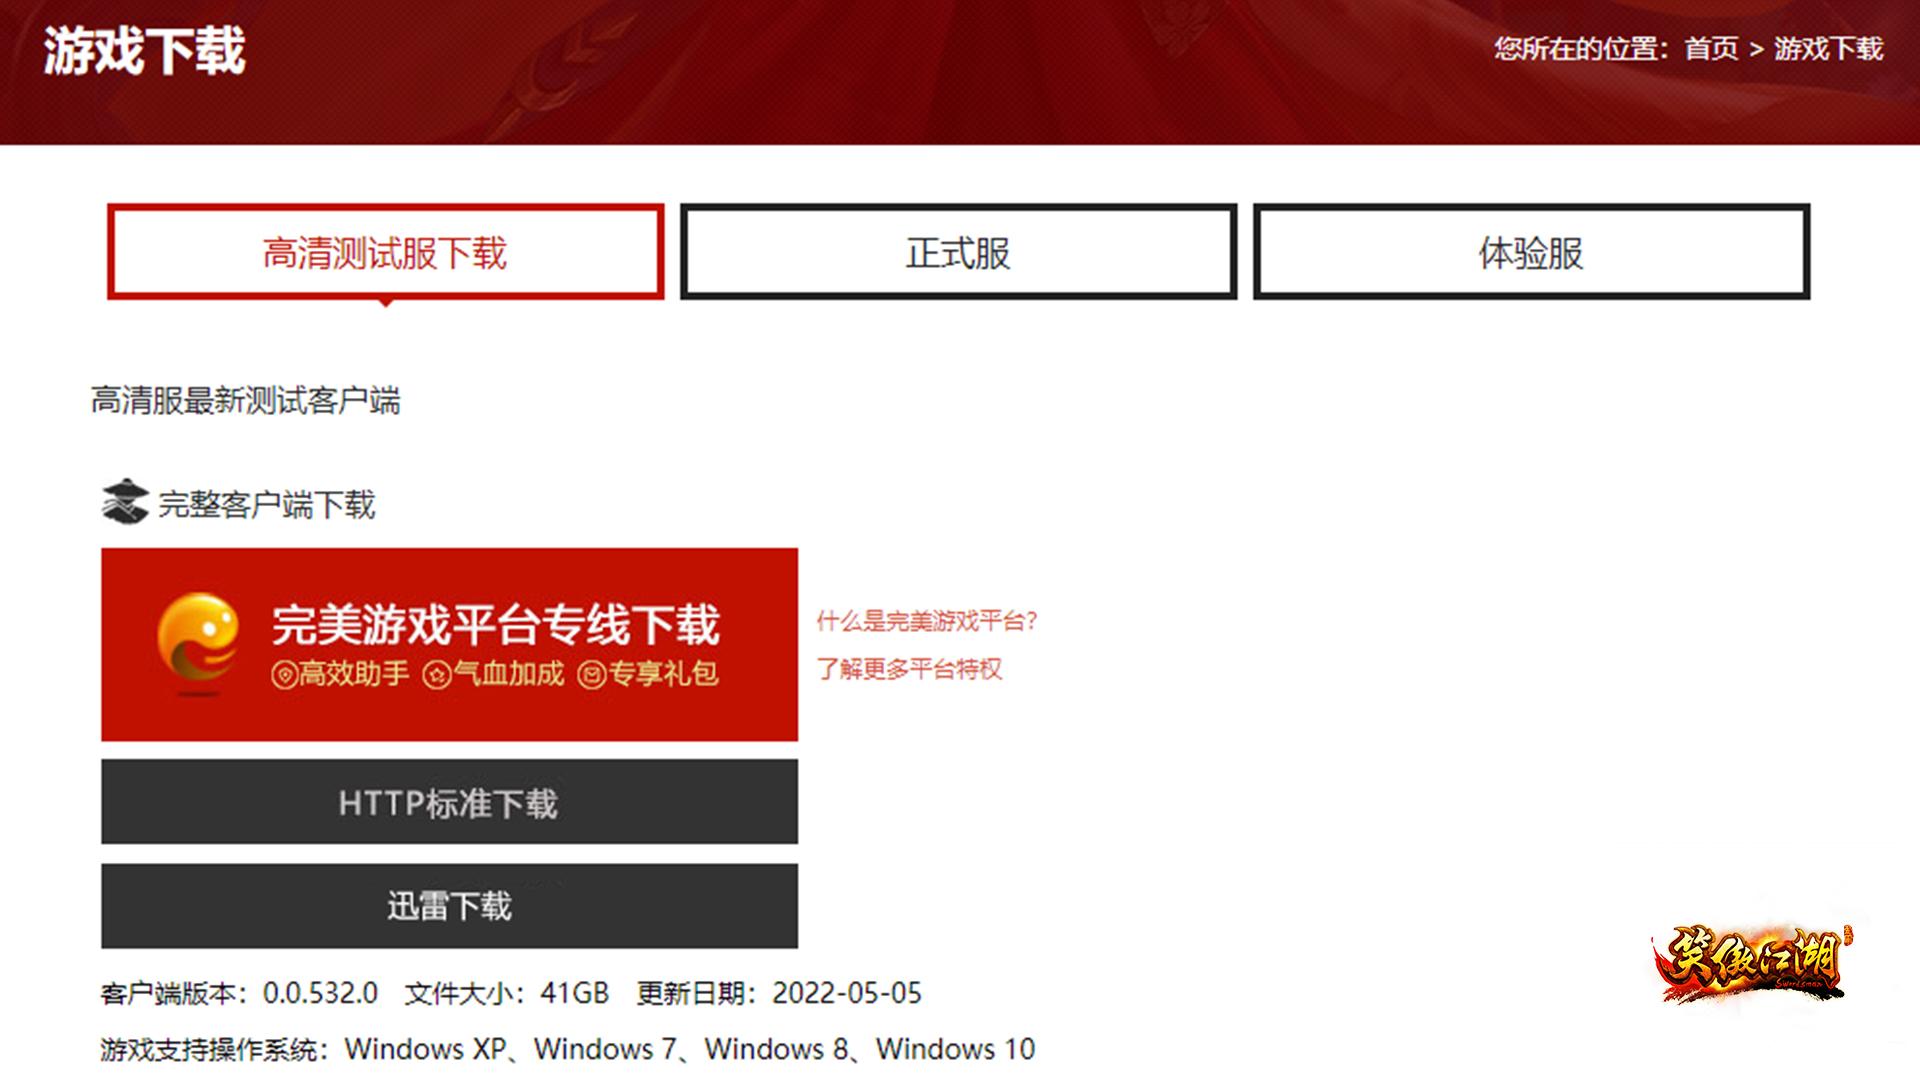Start the HTTP标准下载 download
Image resolution: width=1920 pixels, height=1080 pixels.
pyautogui.click(x=449, y=801)
